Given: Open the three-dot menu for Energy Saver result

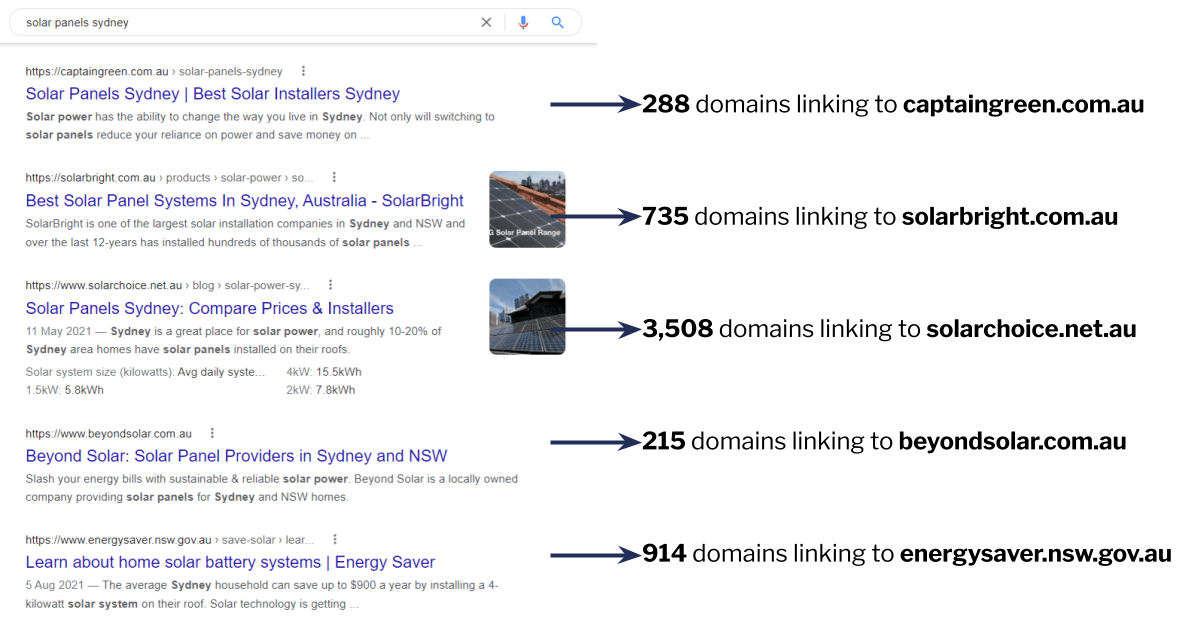Looking at the screenshot, I should coord(335,539).
